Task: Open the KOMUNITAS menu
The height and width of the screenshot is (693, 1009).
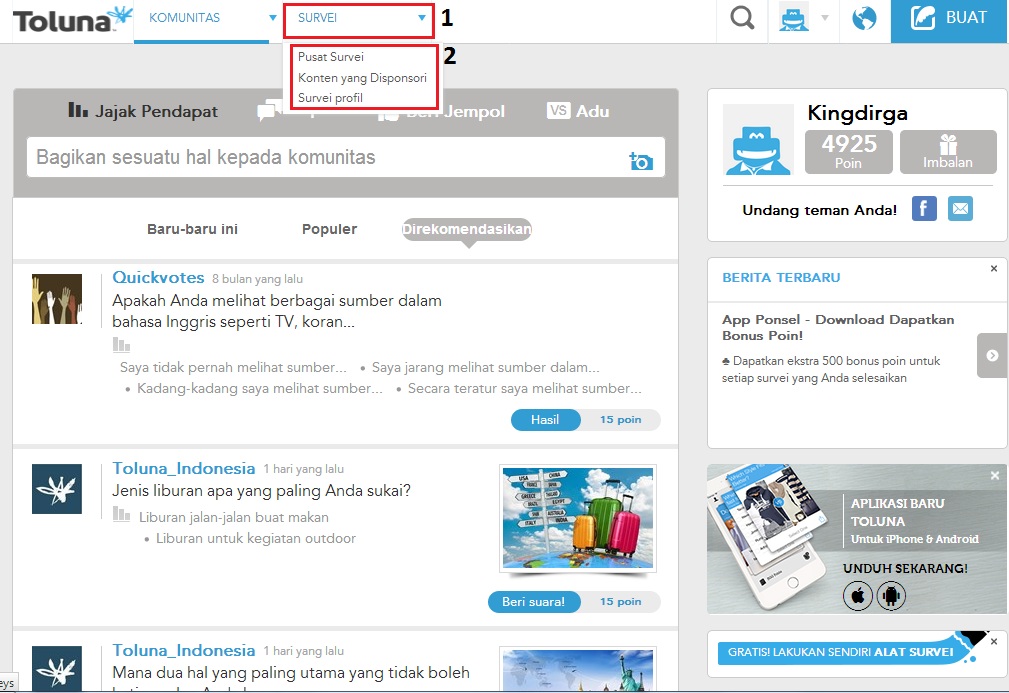Action: click(185, 18)
